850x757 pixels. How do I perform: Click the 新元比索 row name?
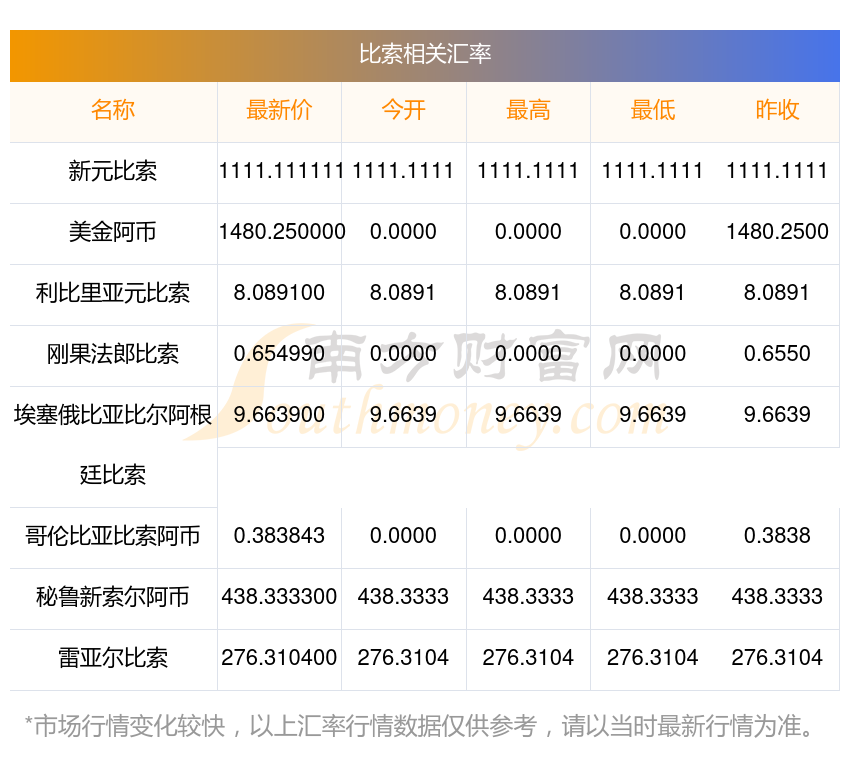[113, 171]
